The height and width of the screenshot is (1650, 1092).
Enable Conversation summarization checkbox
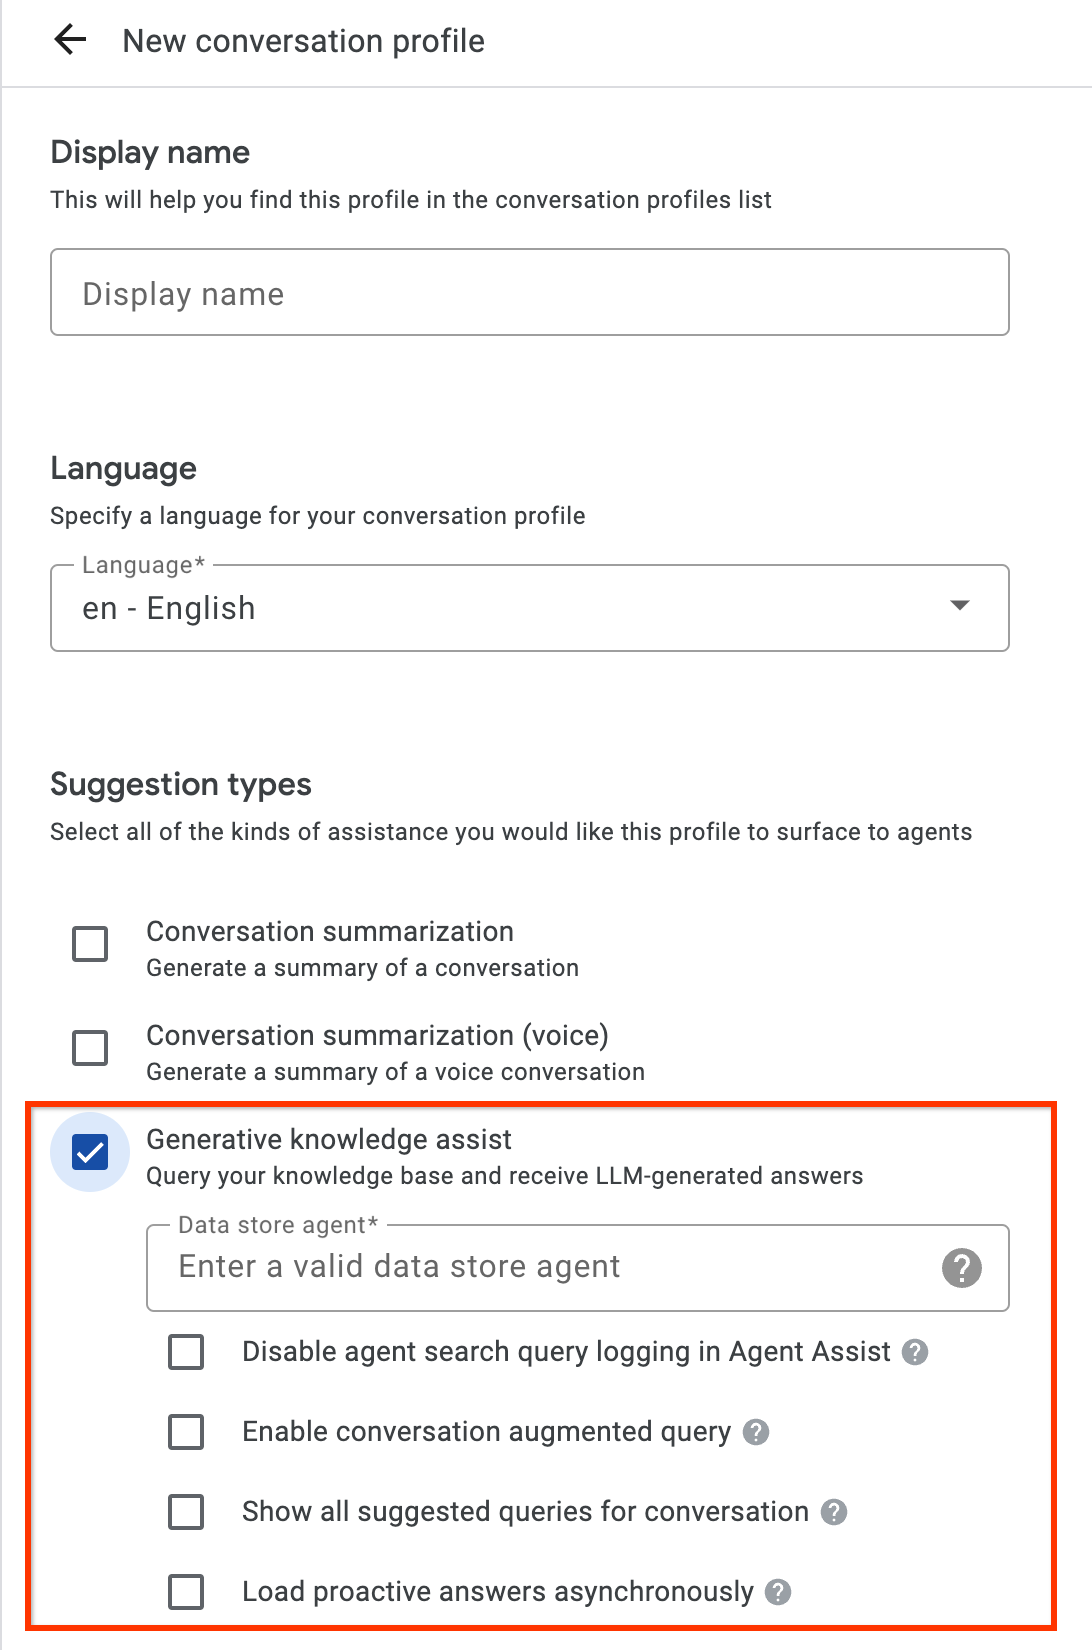(x=90, y=943)
